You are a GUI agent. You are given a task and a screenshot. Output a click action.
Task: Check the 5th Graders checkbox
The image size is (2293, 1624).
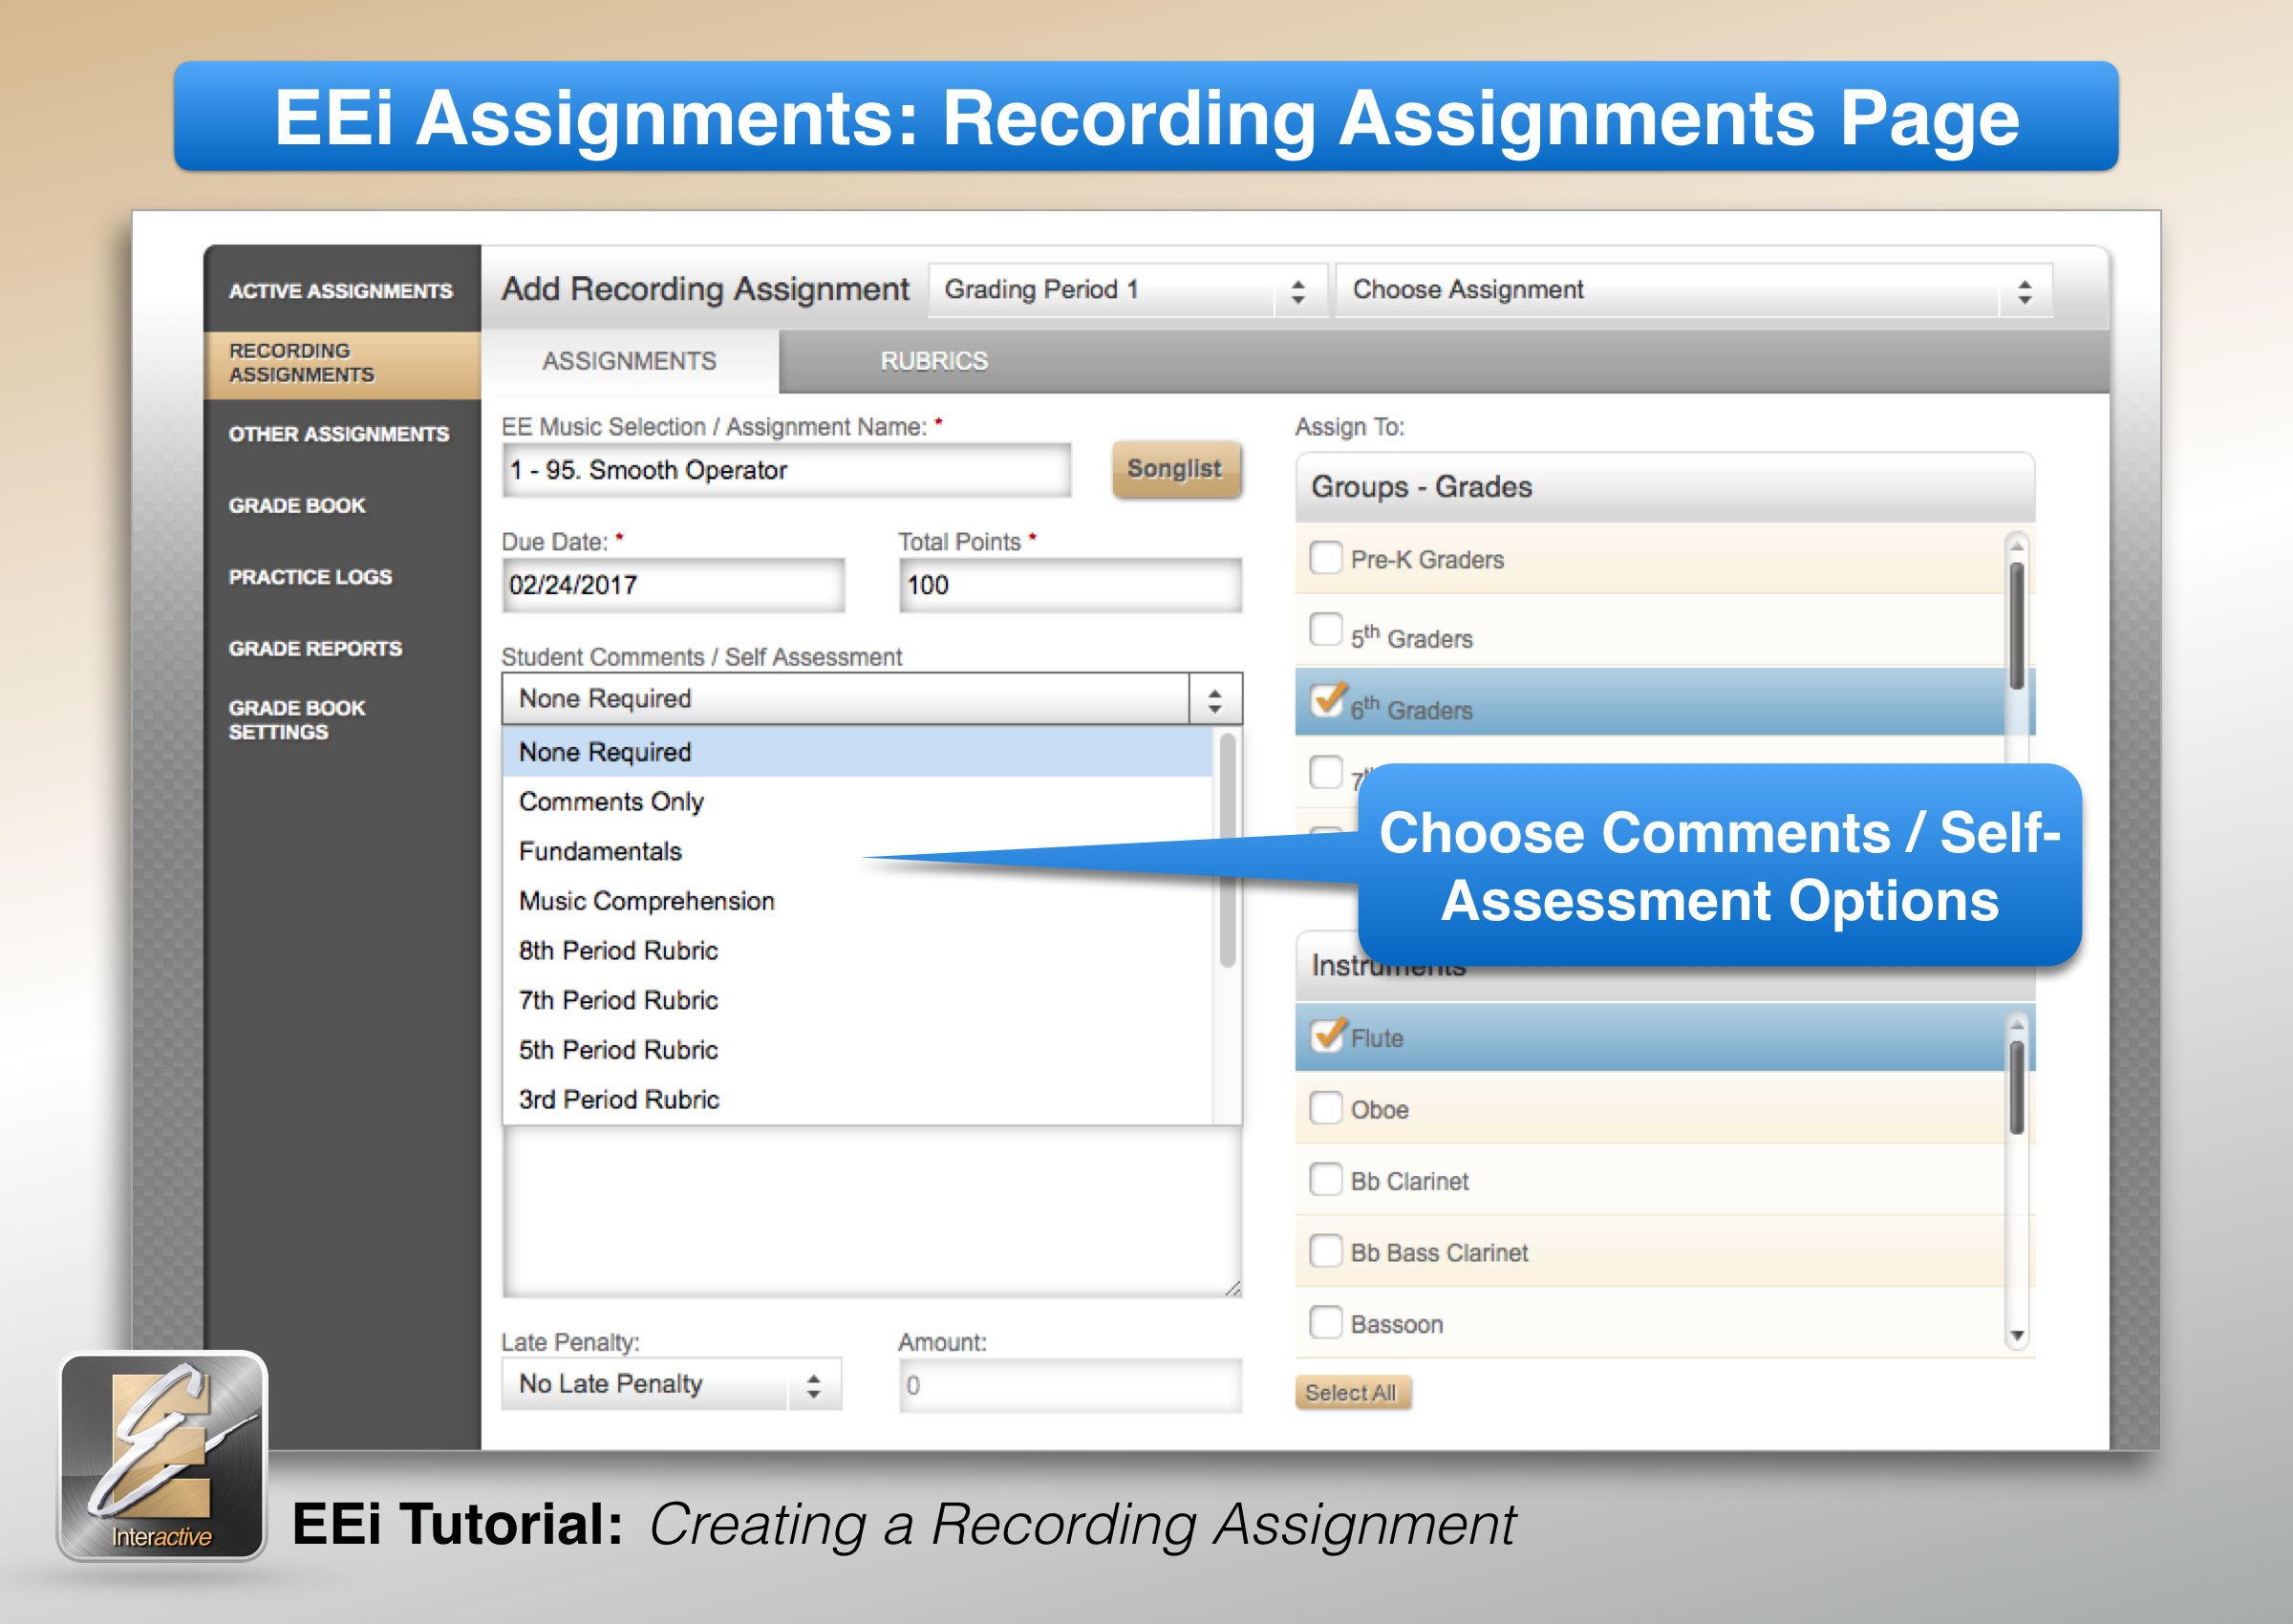pos(1326,630)
